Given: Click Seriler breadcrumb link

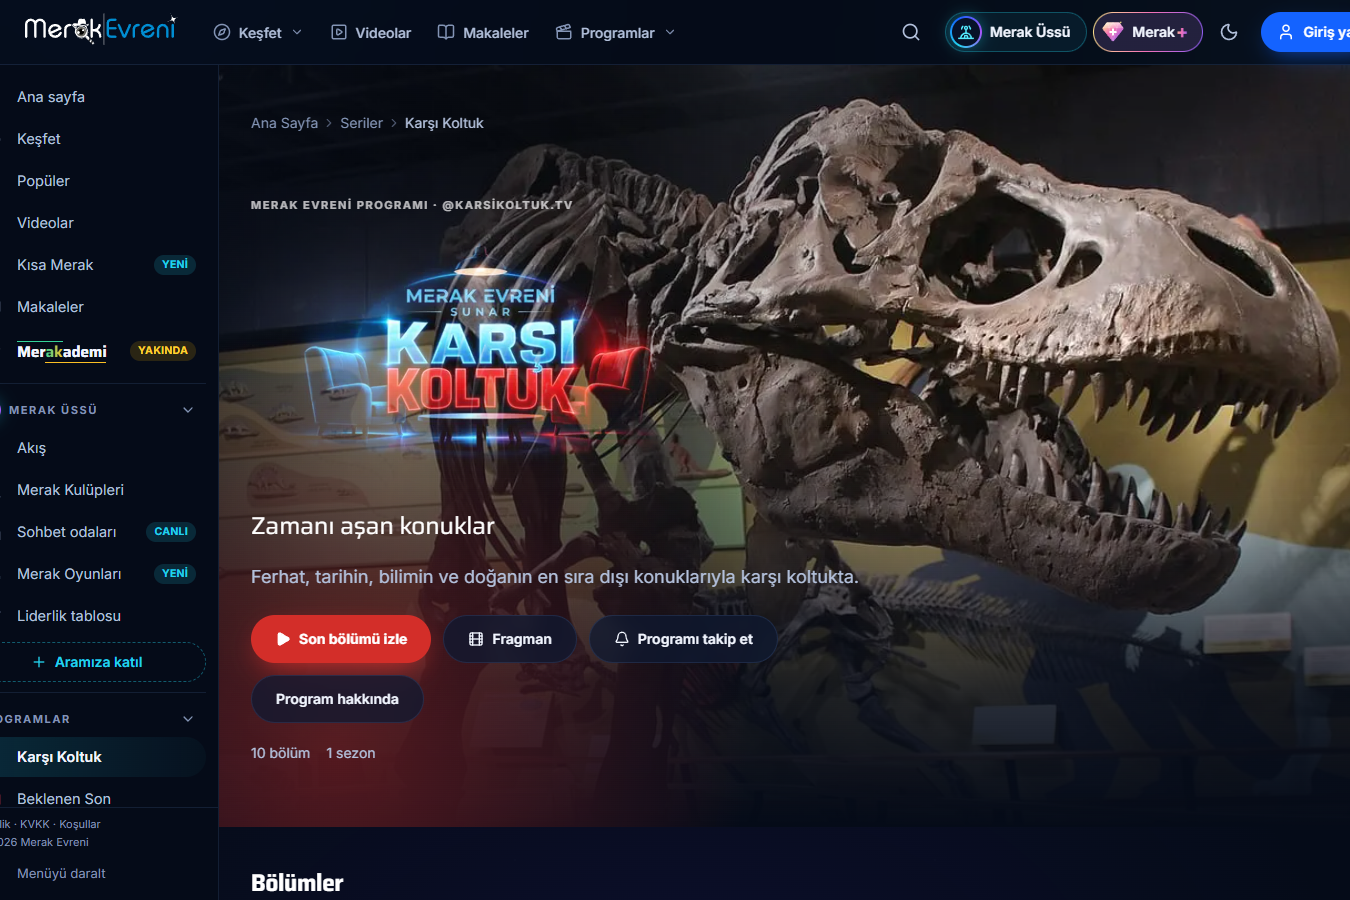Looking at the screenshot, I should tap(361, 123).
